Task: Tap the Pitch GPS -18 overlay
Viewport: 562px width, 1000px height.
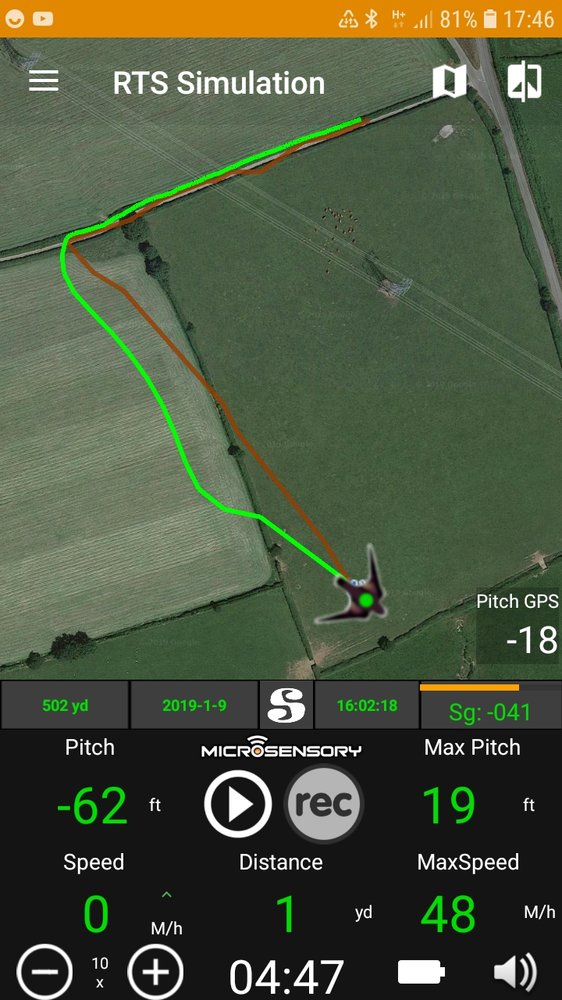Action: click(x=518, y=625)
